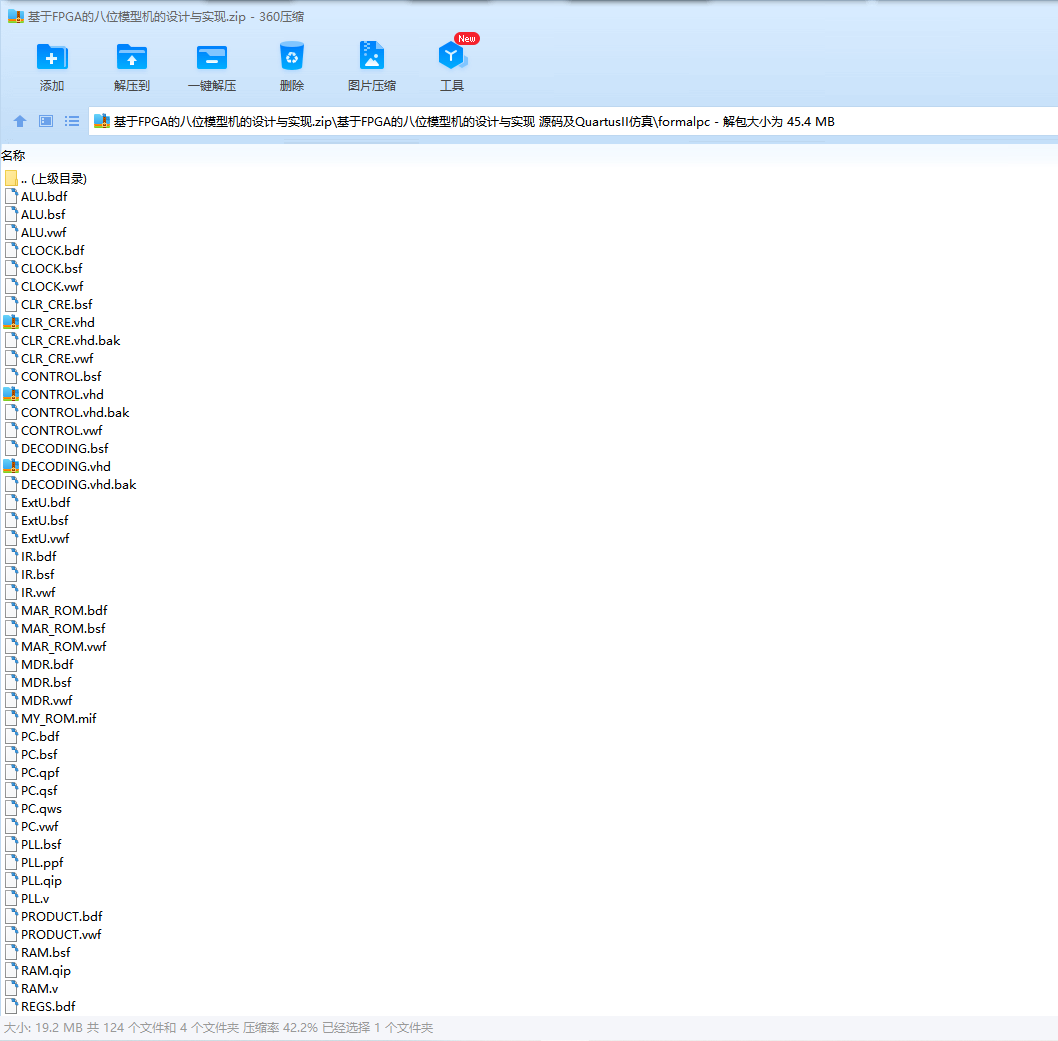The width and height of the screenshot is (1058, 1041).
Task: Select file ALU.bdf
Action: tap(36, 196)
